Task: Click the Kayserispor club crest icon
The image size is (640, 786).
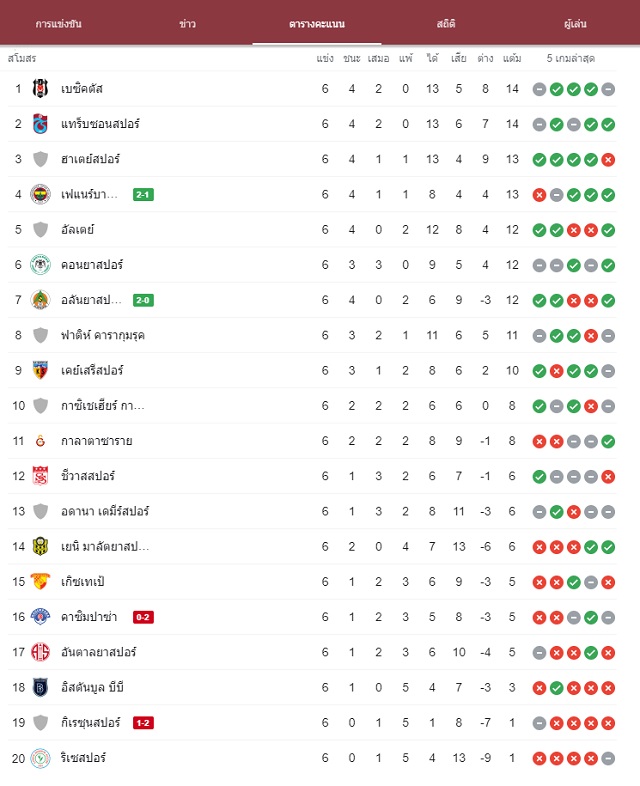Action: 40,370
